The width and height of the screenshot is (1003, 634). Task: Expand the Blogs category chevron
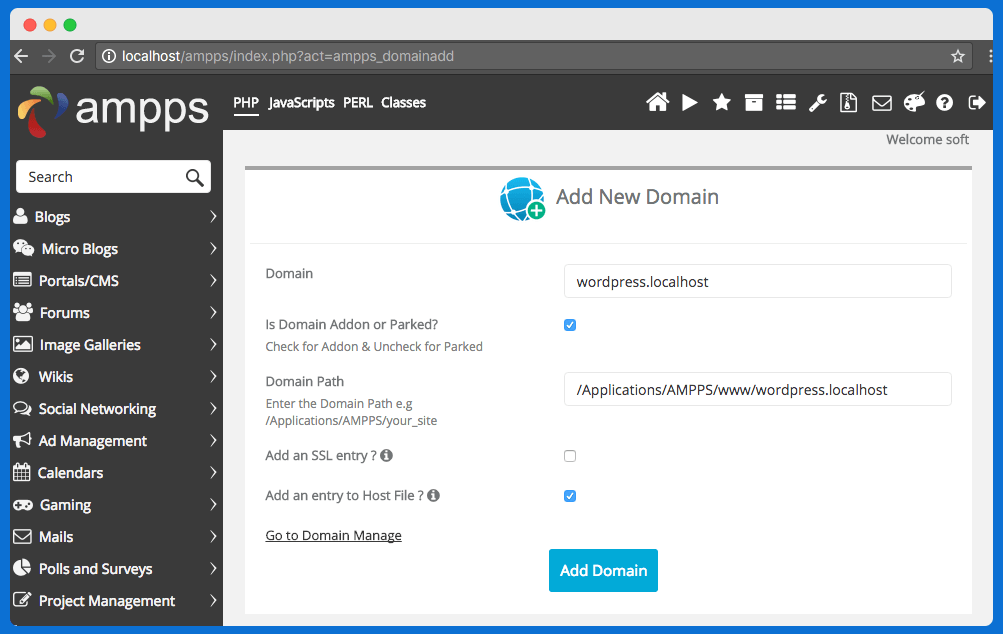coord(213,217)
